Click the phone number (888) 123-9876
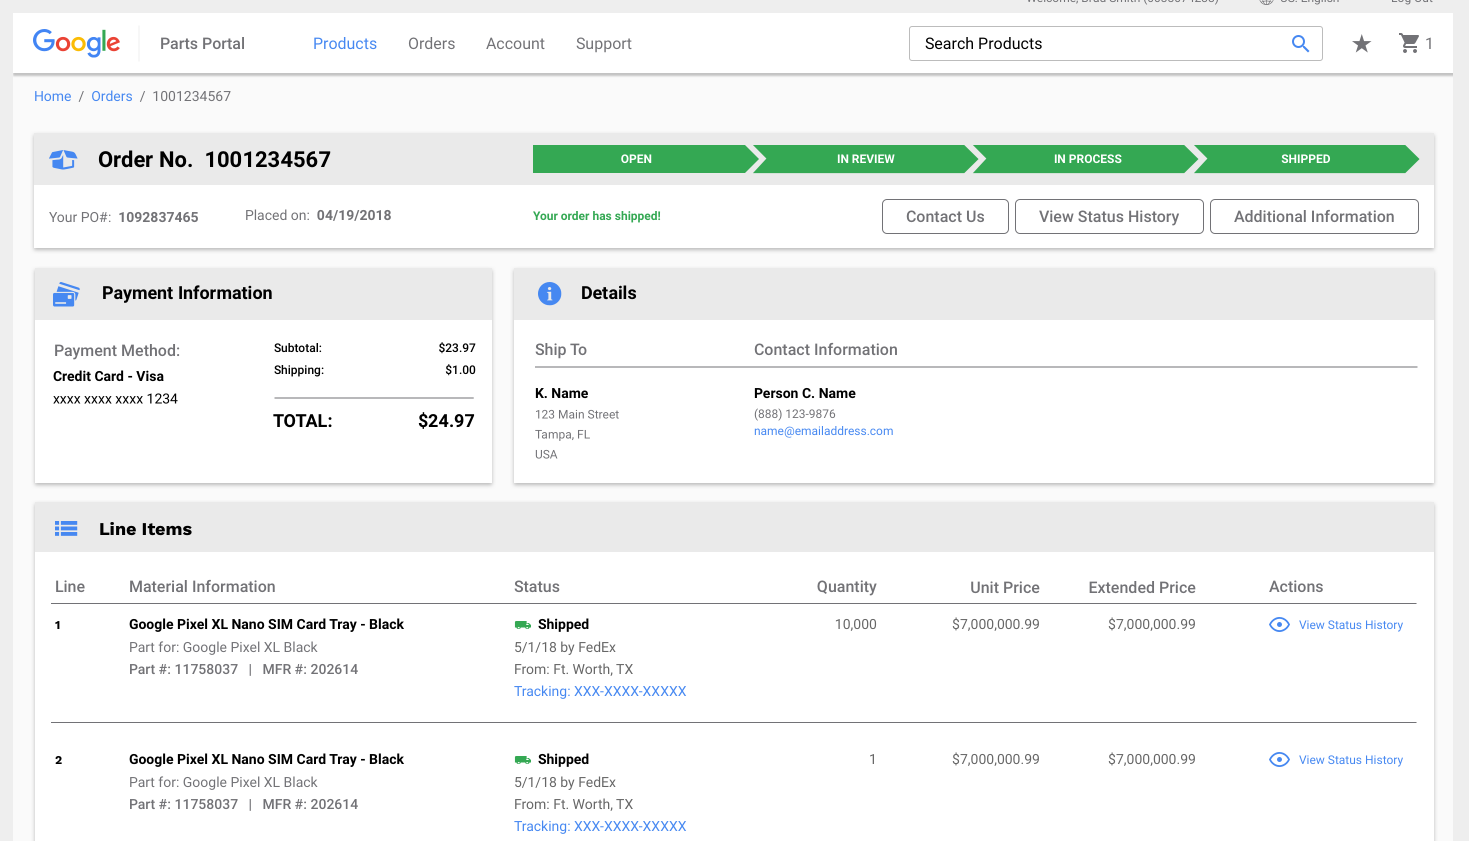Viewport: 1469px width, 841px height. pyautogui.click(x=795, y=414)
